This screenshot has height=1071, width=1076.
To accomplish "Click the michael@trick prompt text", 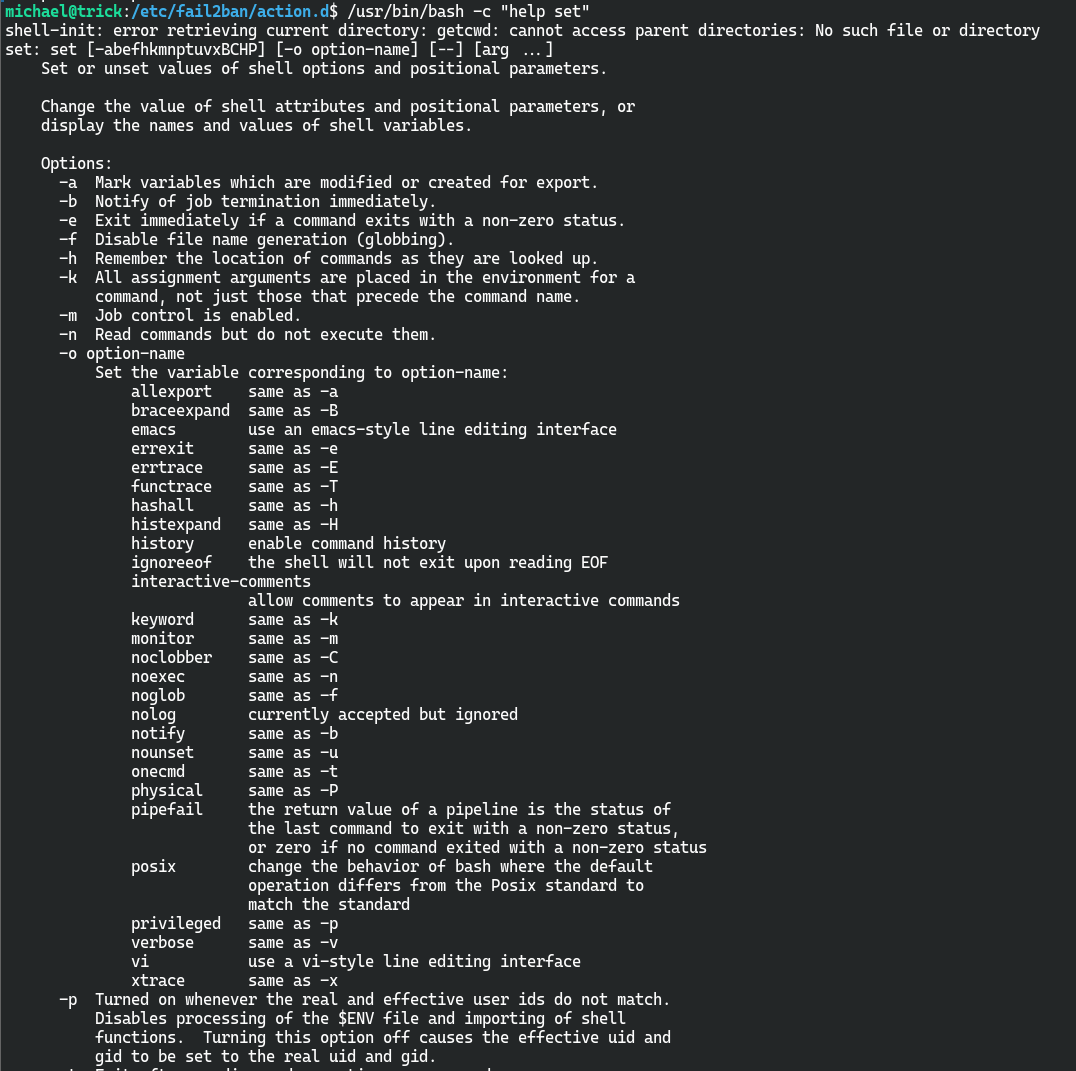I will point(63,11).
